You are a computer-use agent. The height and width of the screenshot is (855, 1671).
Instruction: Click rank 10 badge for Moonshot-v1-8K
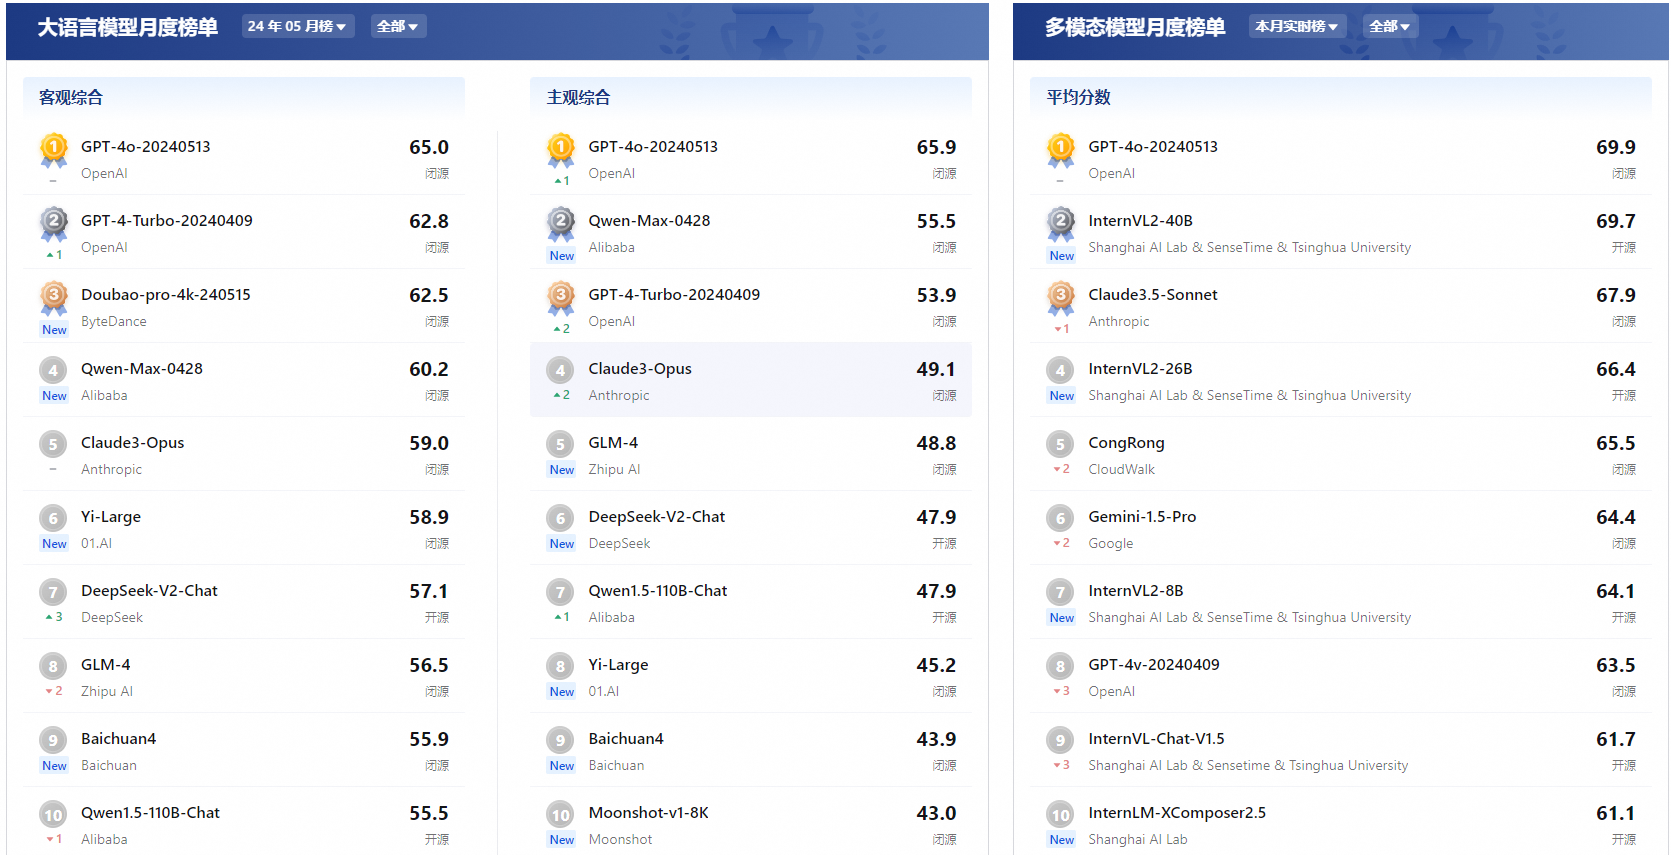560,814
